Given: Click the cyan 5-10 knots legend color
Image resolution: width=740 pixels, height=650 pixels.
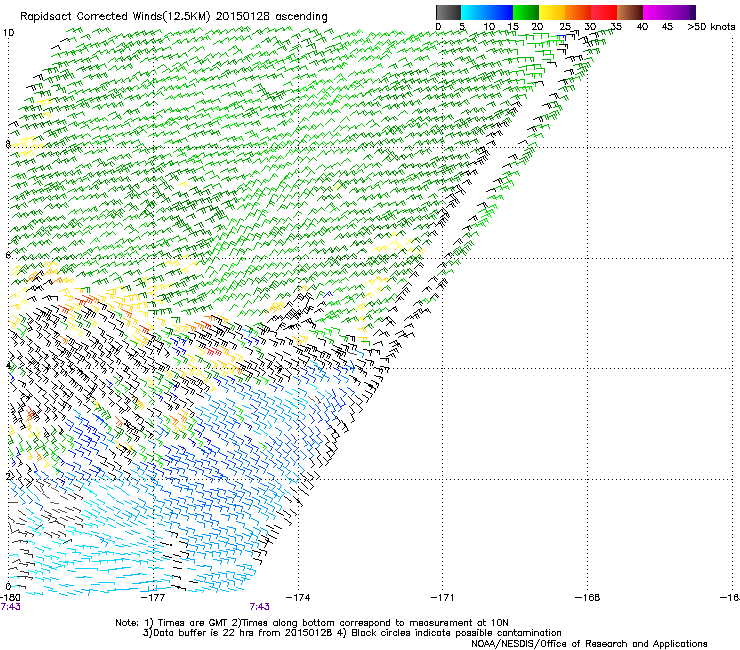Looking at the screenshot, I should [474, 12].
